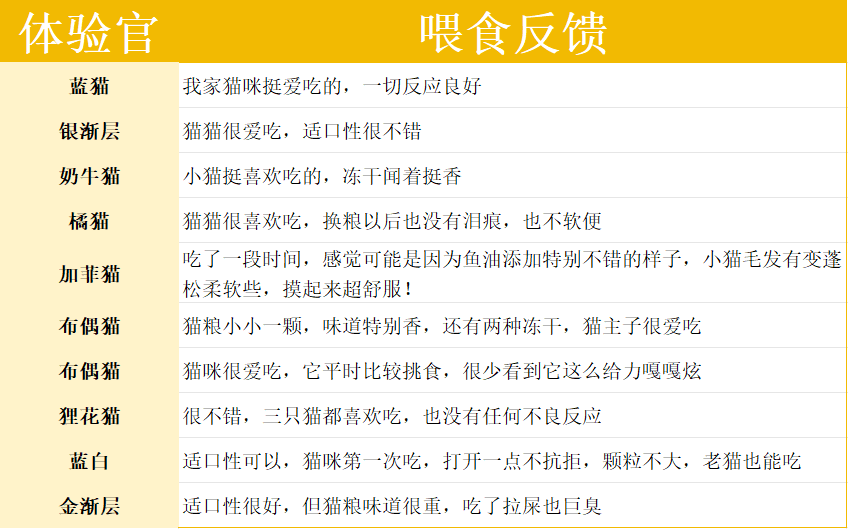Image resolution: width=848 pixels, height=529 pixels.
Task: Select the feedback starting with 猫粮小小一颗
Action: 442,326
